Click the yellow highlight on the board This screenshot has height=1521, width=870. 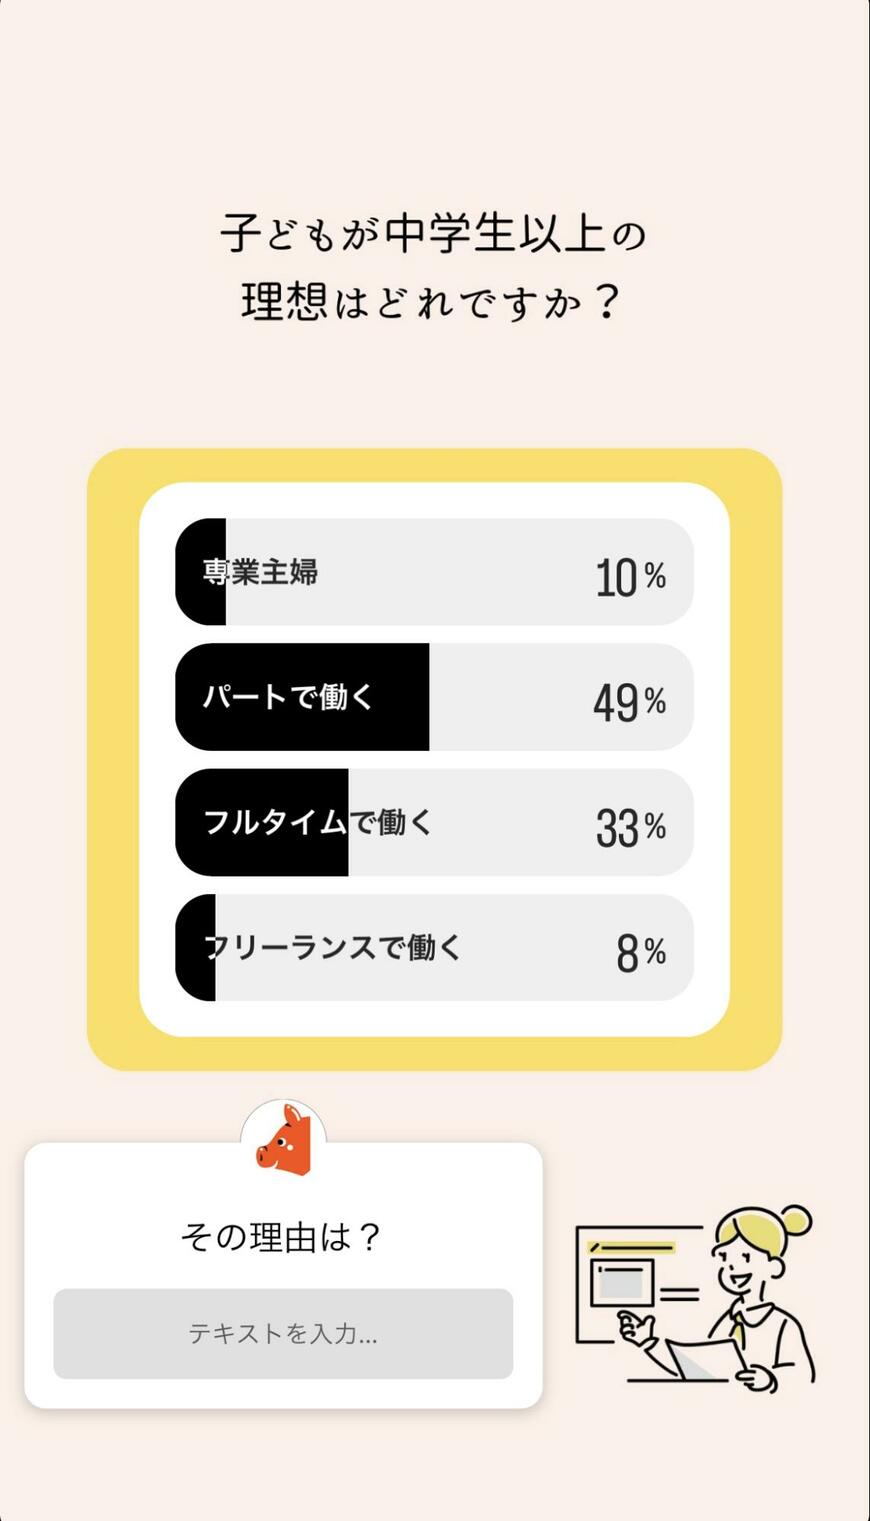[x=632, y=1247]
